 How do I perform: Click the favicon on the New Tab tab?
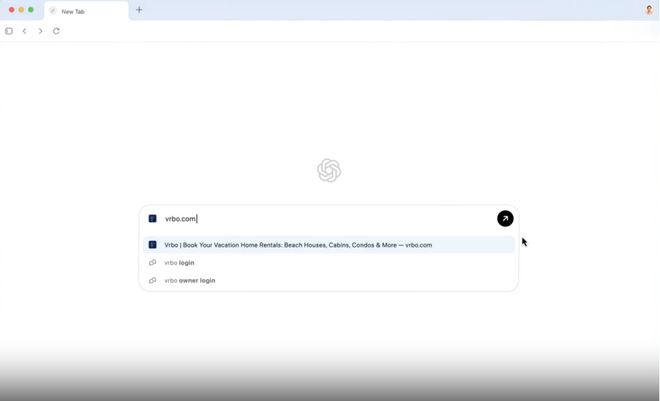point(53,11)
